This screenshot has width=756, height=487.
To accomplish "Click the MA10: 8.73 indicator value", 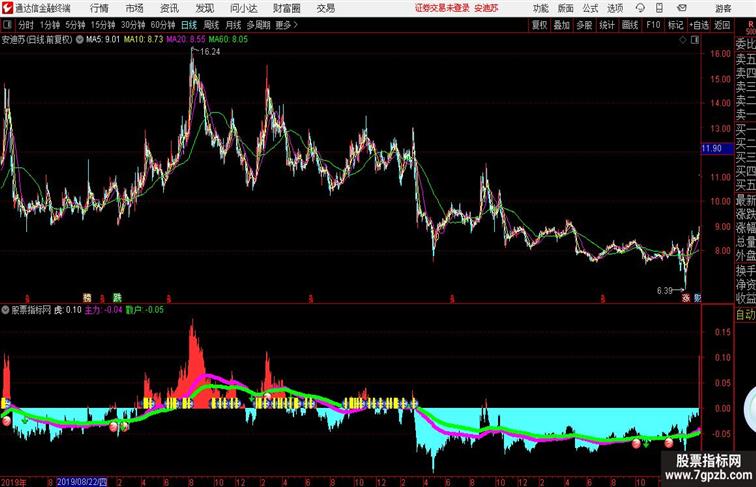I will (x=143, y=40).
